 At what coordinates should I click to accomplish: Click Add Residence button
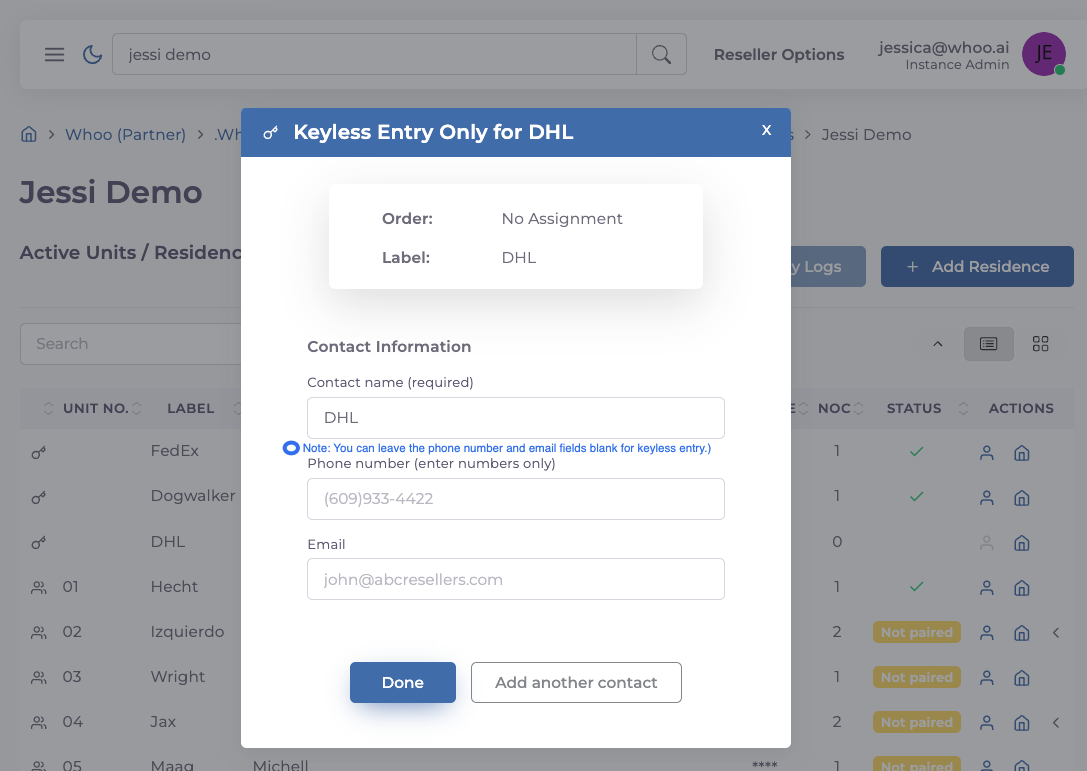[977, 266]
